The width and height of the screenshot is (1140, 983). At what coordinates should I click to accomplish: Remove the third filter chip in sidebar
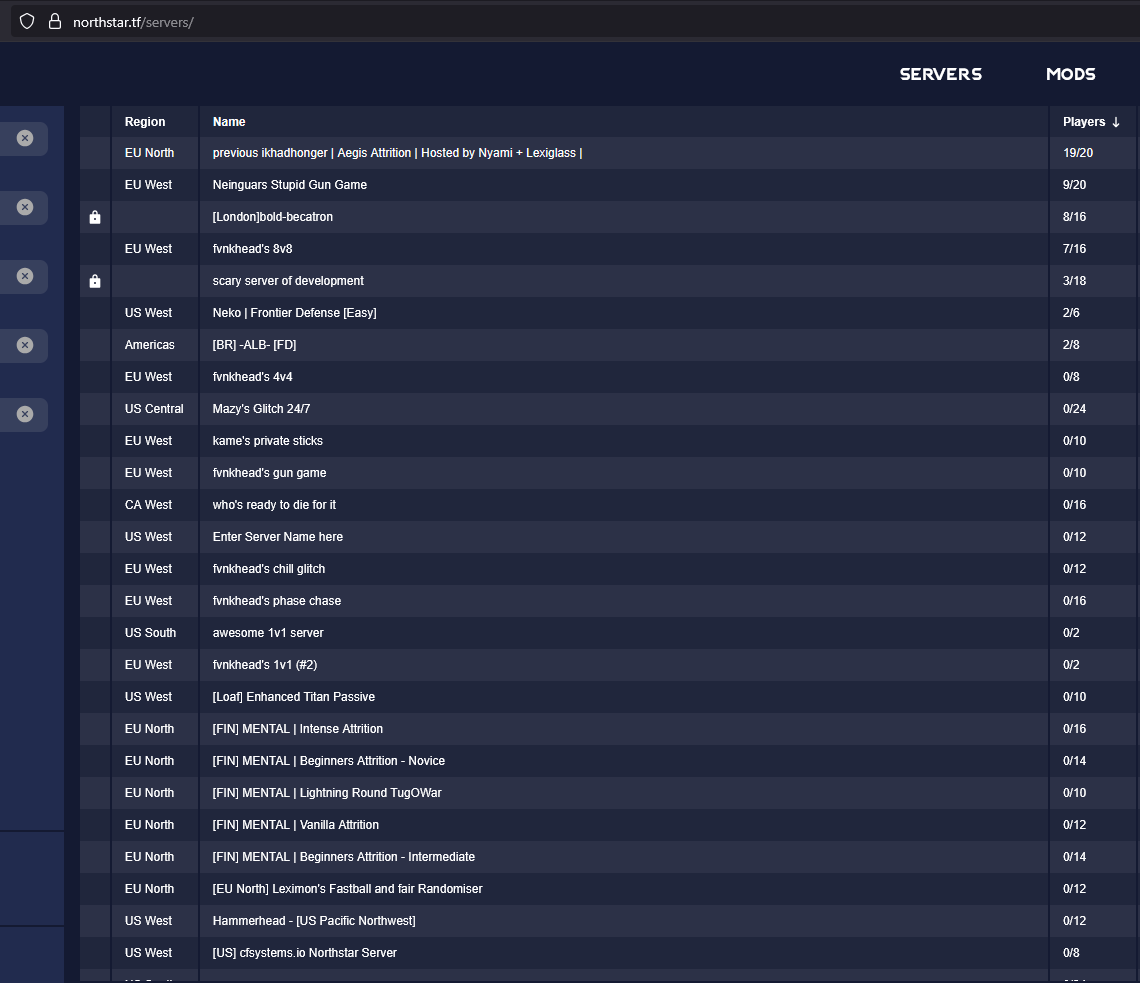(25, 276)
